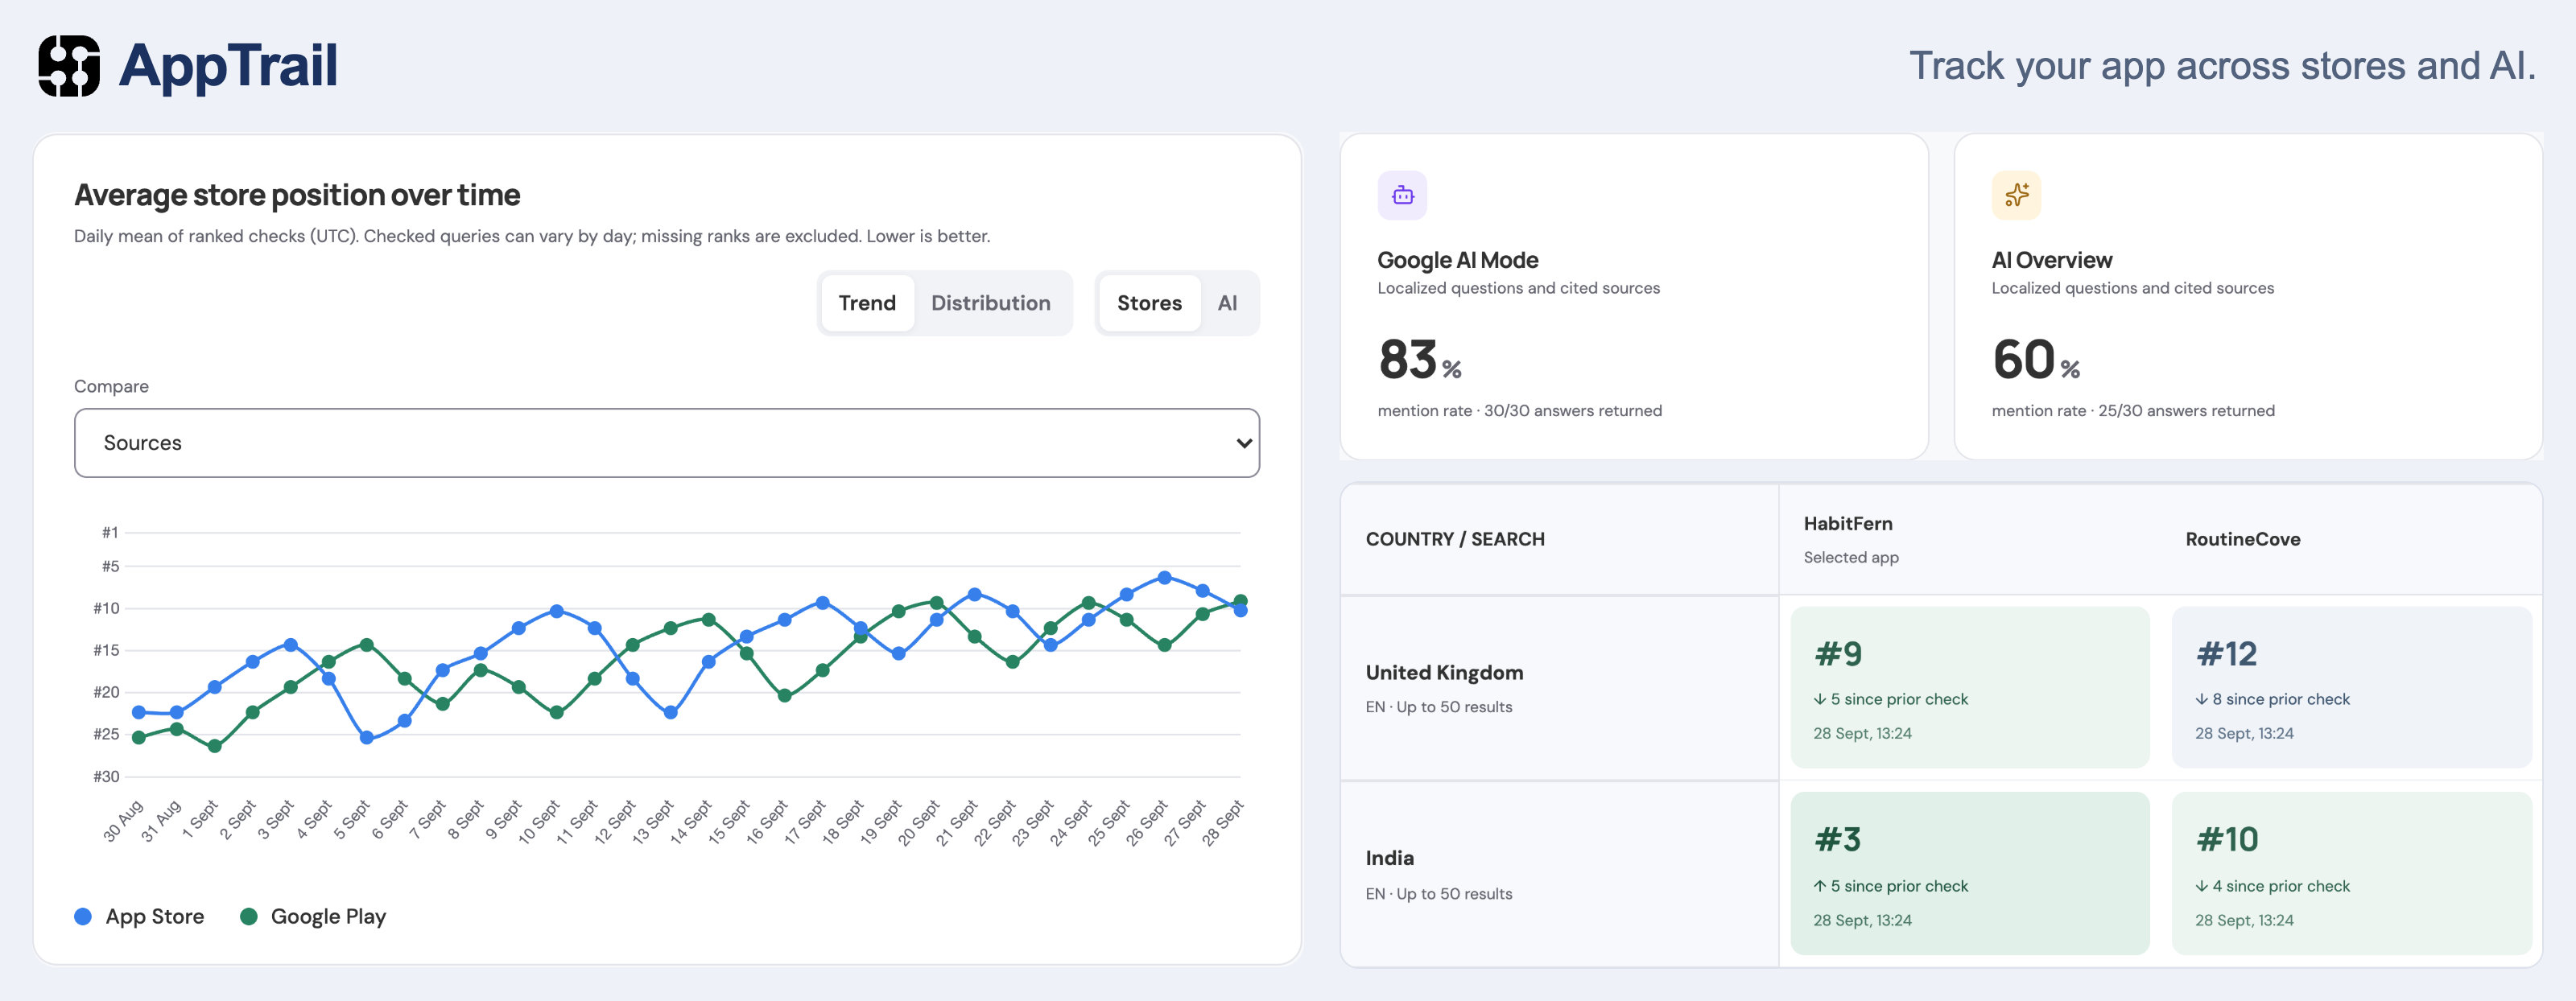2576x1001 pixels.
Task: Open the Google AI Mode card
Action: [x=1634, y=297]
